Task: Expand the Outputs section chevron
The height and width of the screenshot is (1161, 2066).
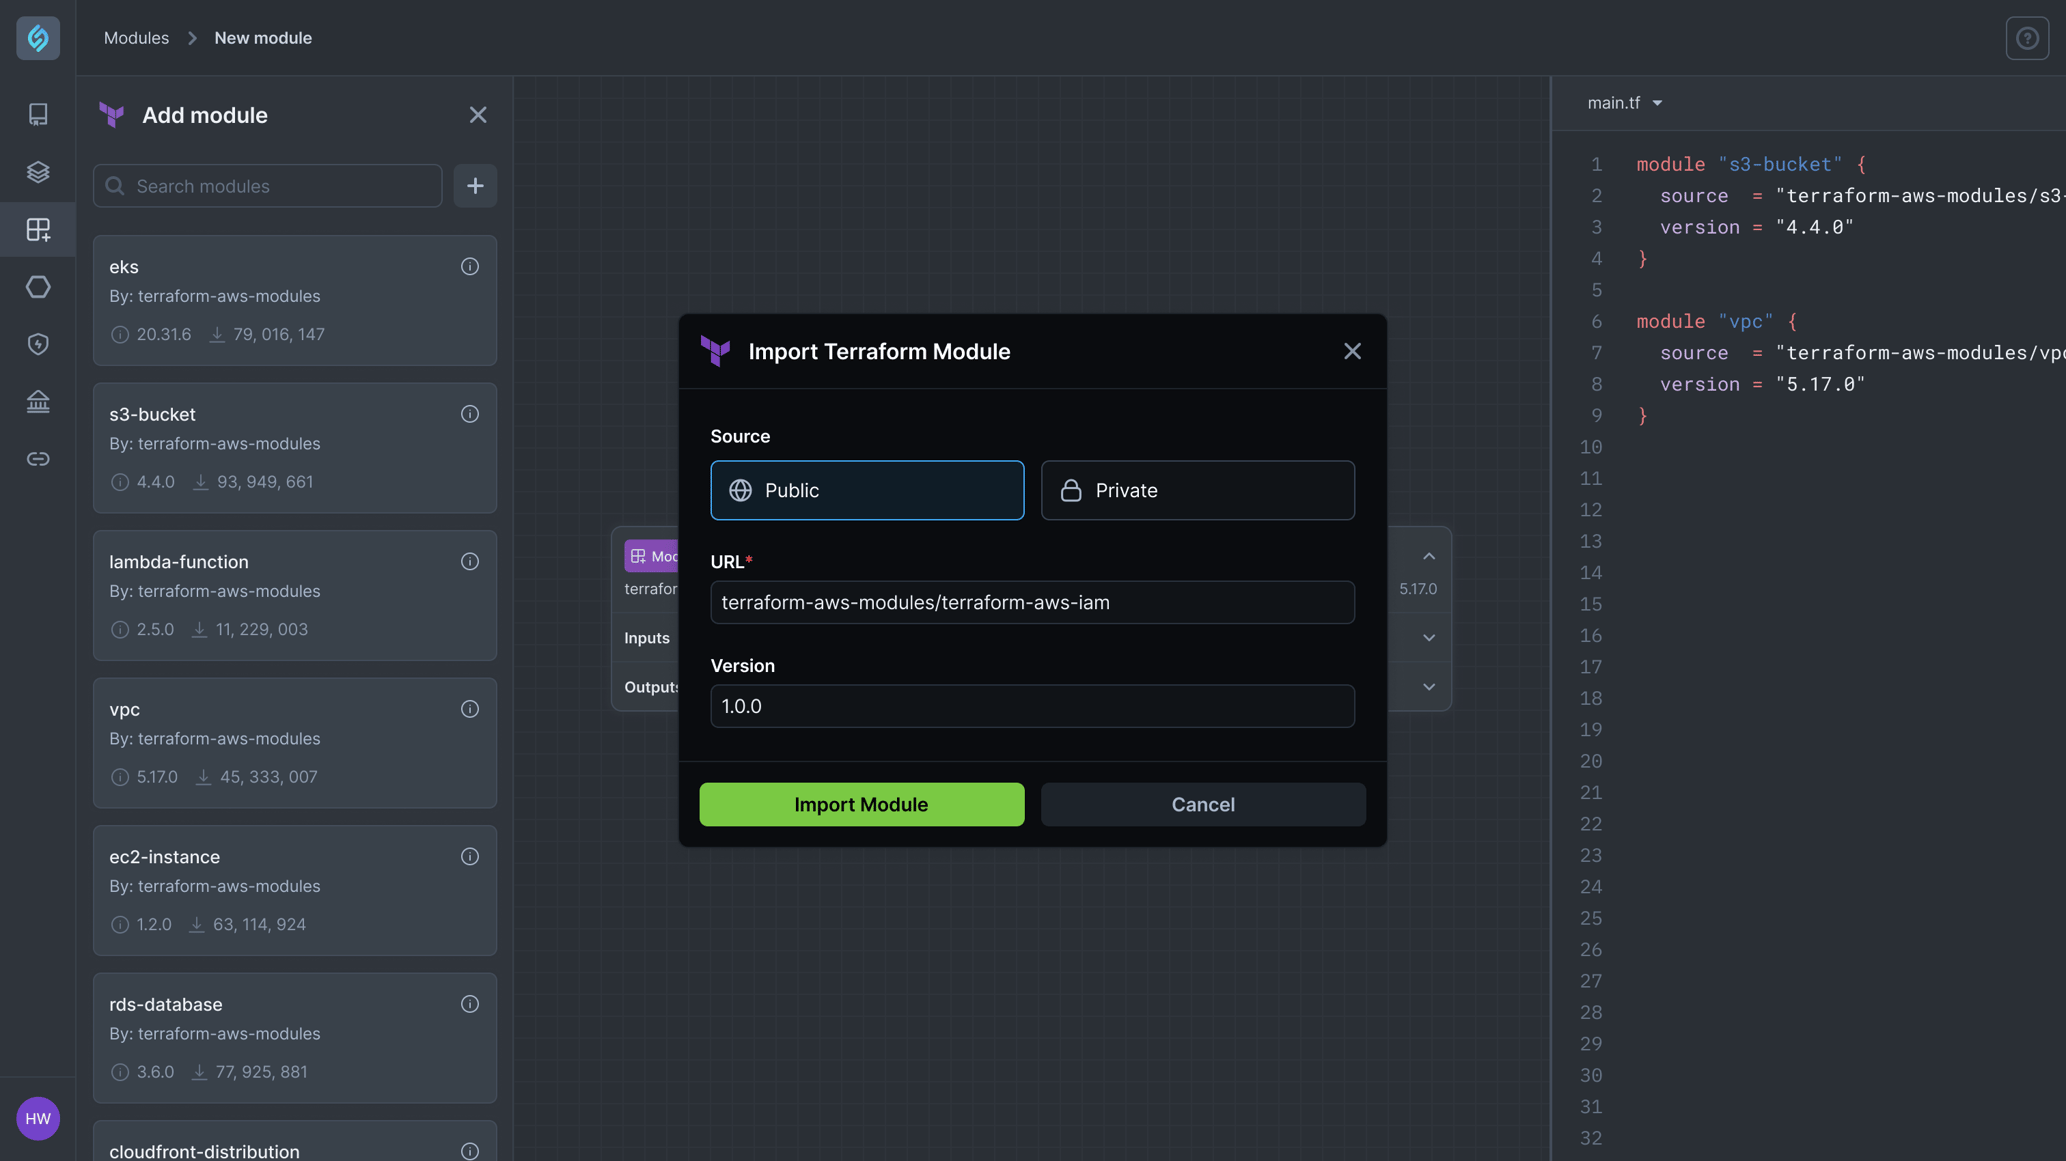Action: [1429, 687]
